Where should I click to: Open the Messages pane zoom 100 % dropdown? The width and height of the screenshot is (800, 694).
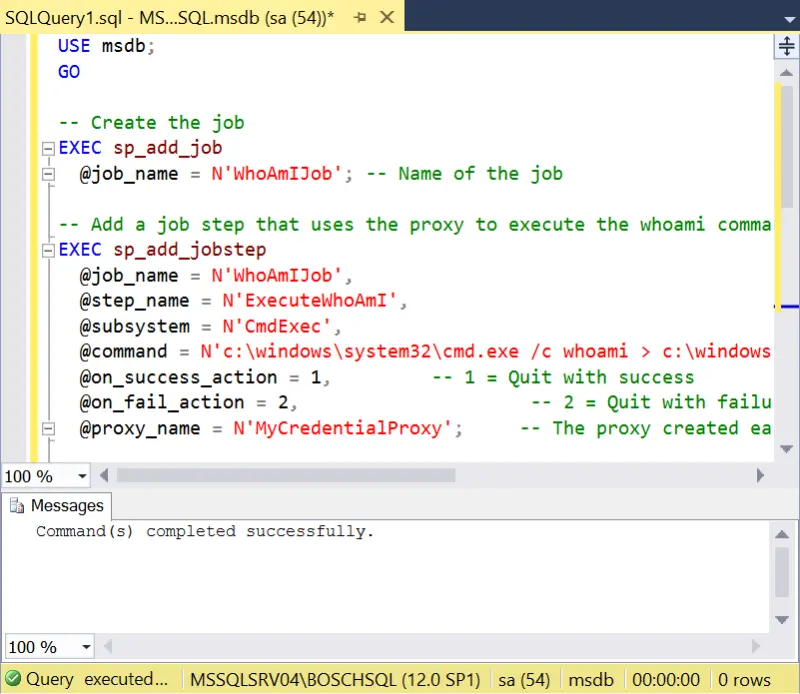(86, 648)
